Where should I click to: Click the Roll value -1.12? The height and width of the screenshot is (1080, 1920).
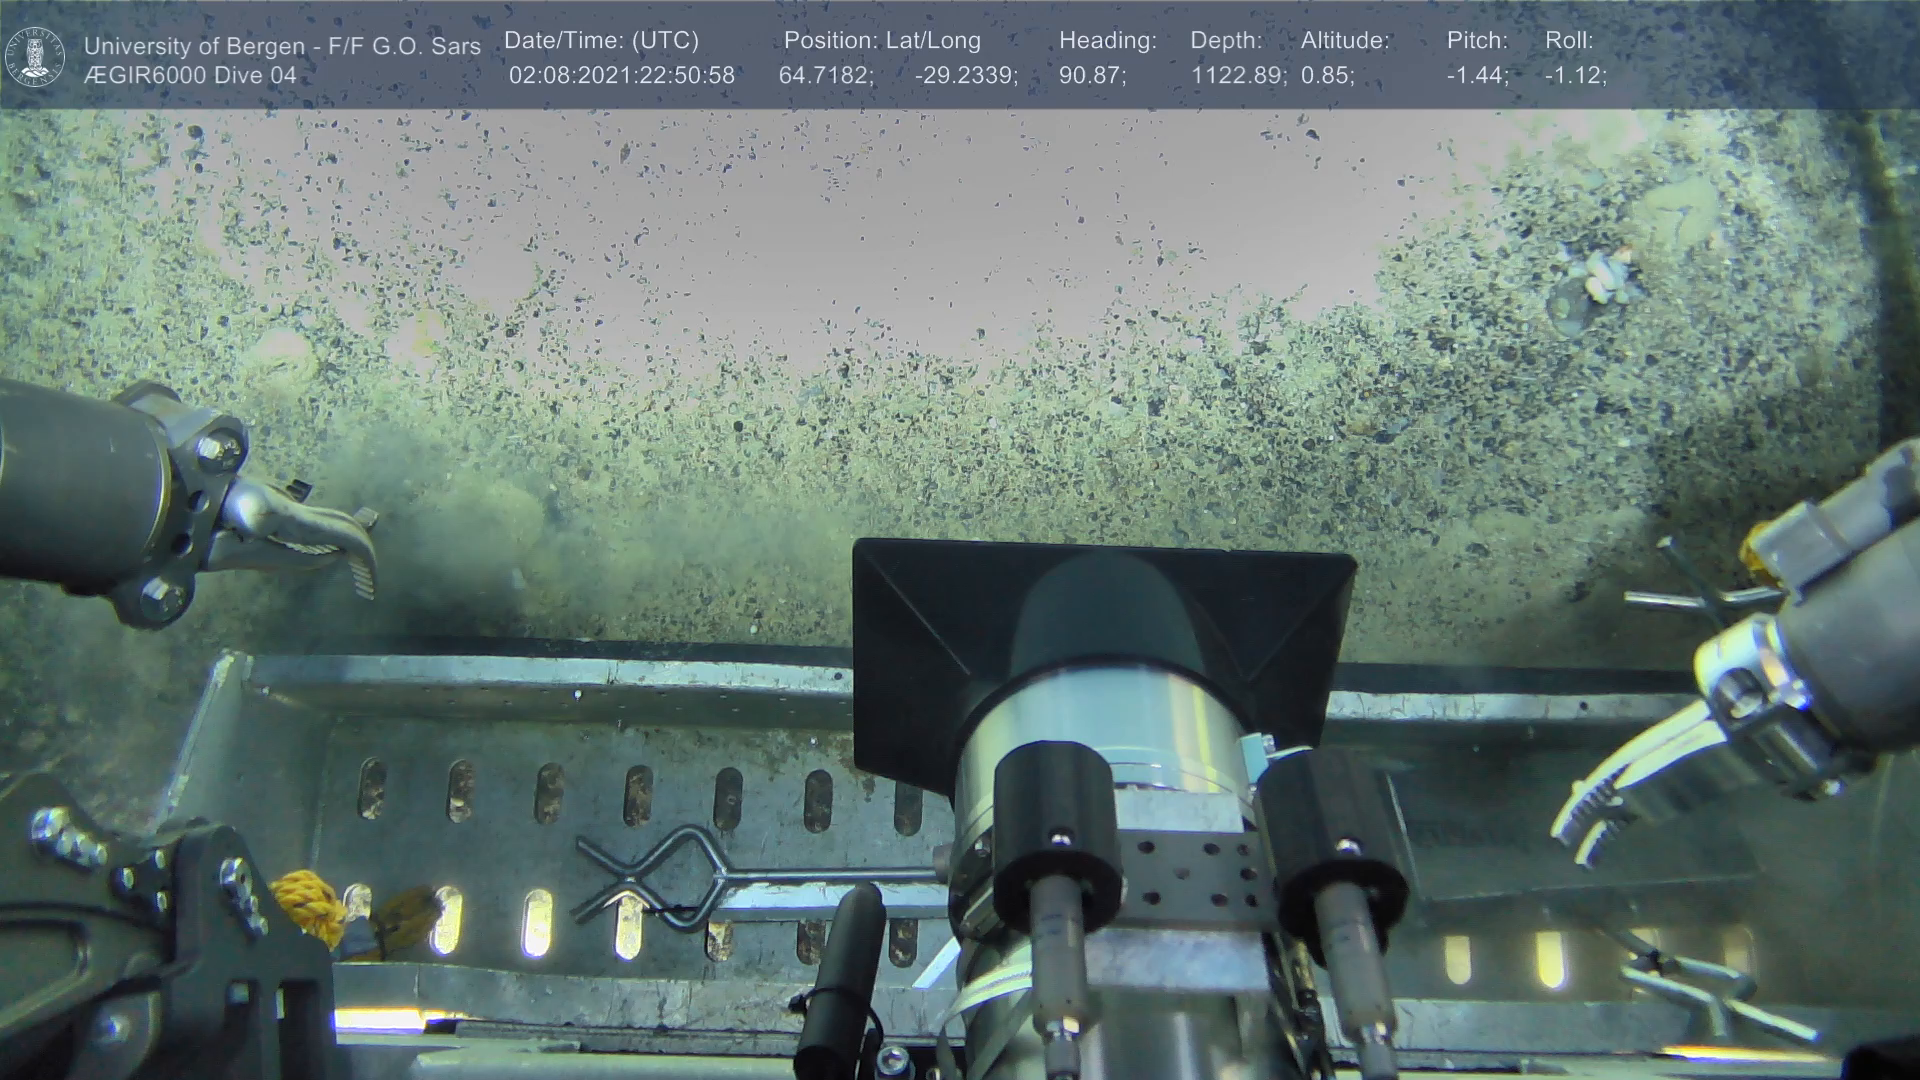point(1575,76)
